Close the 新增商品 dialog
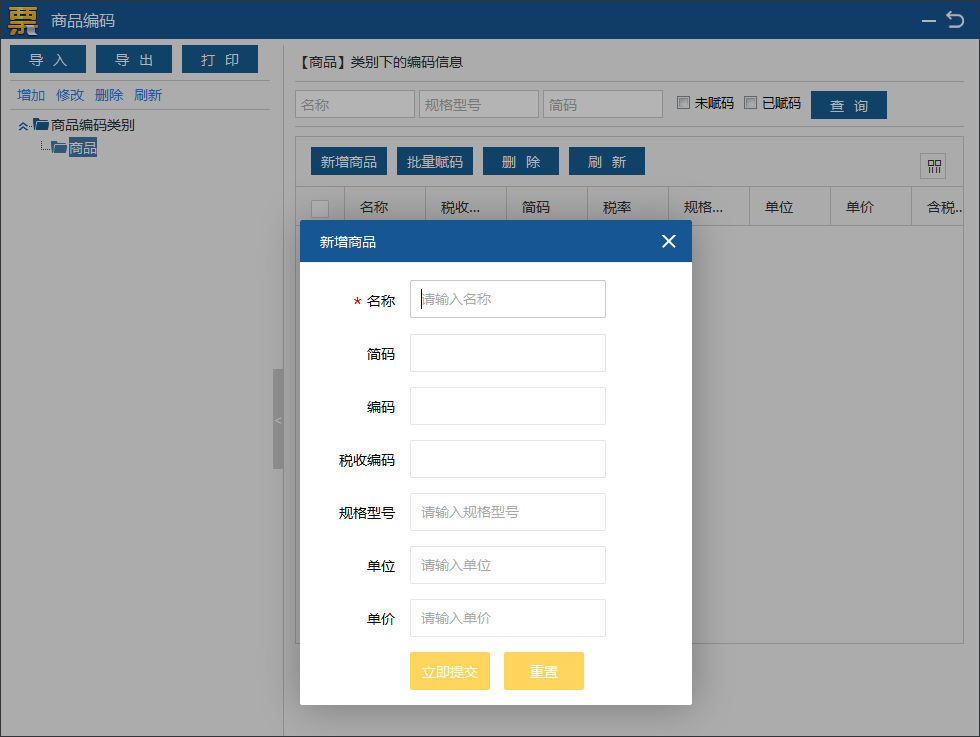Screen dimensions: 980x737 tap(668, 241)
